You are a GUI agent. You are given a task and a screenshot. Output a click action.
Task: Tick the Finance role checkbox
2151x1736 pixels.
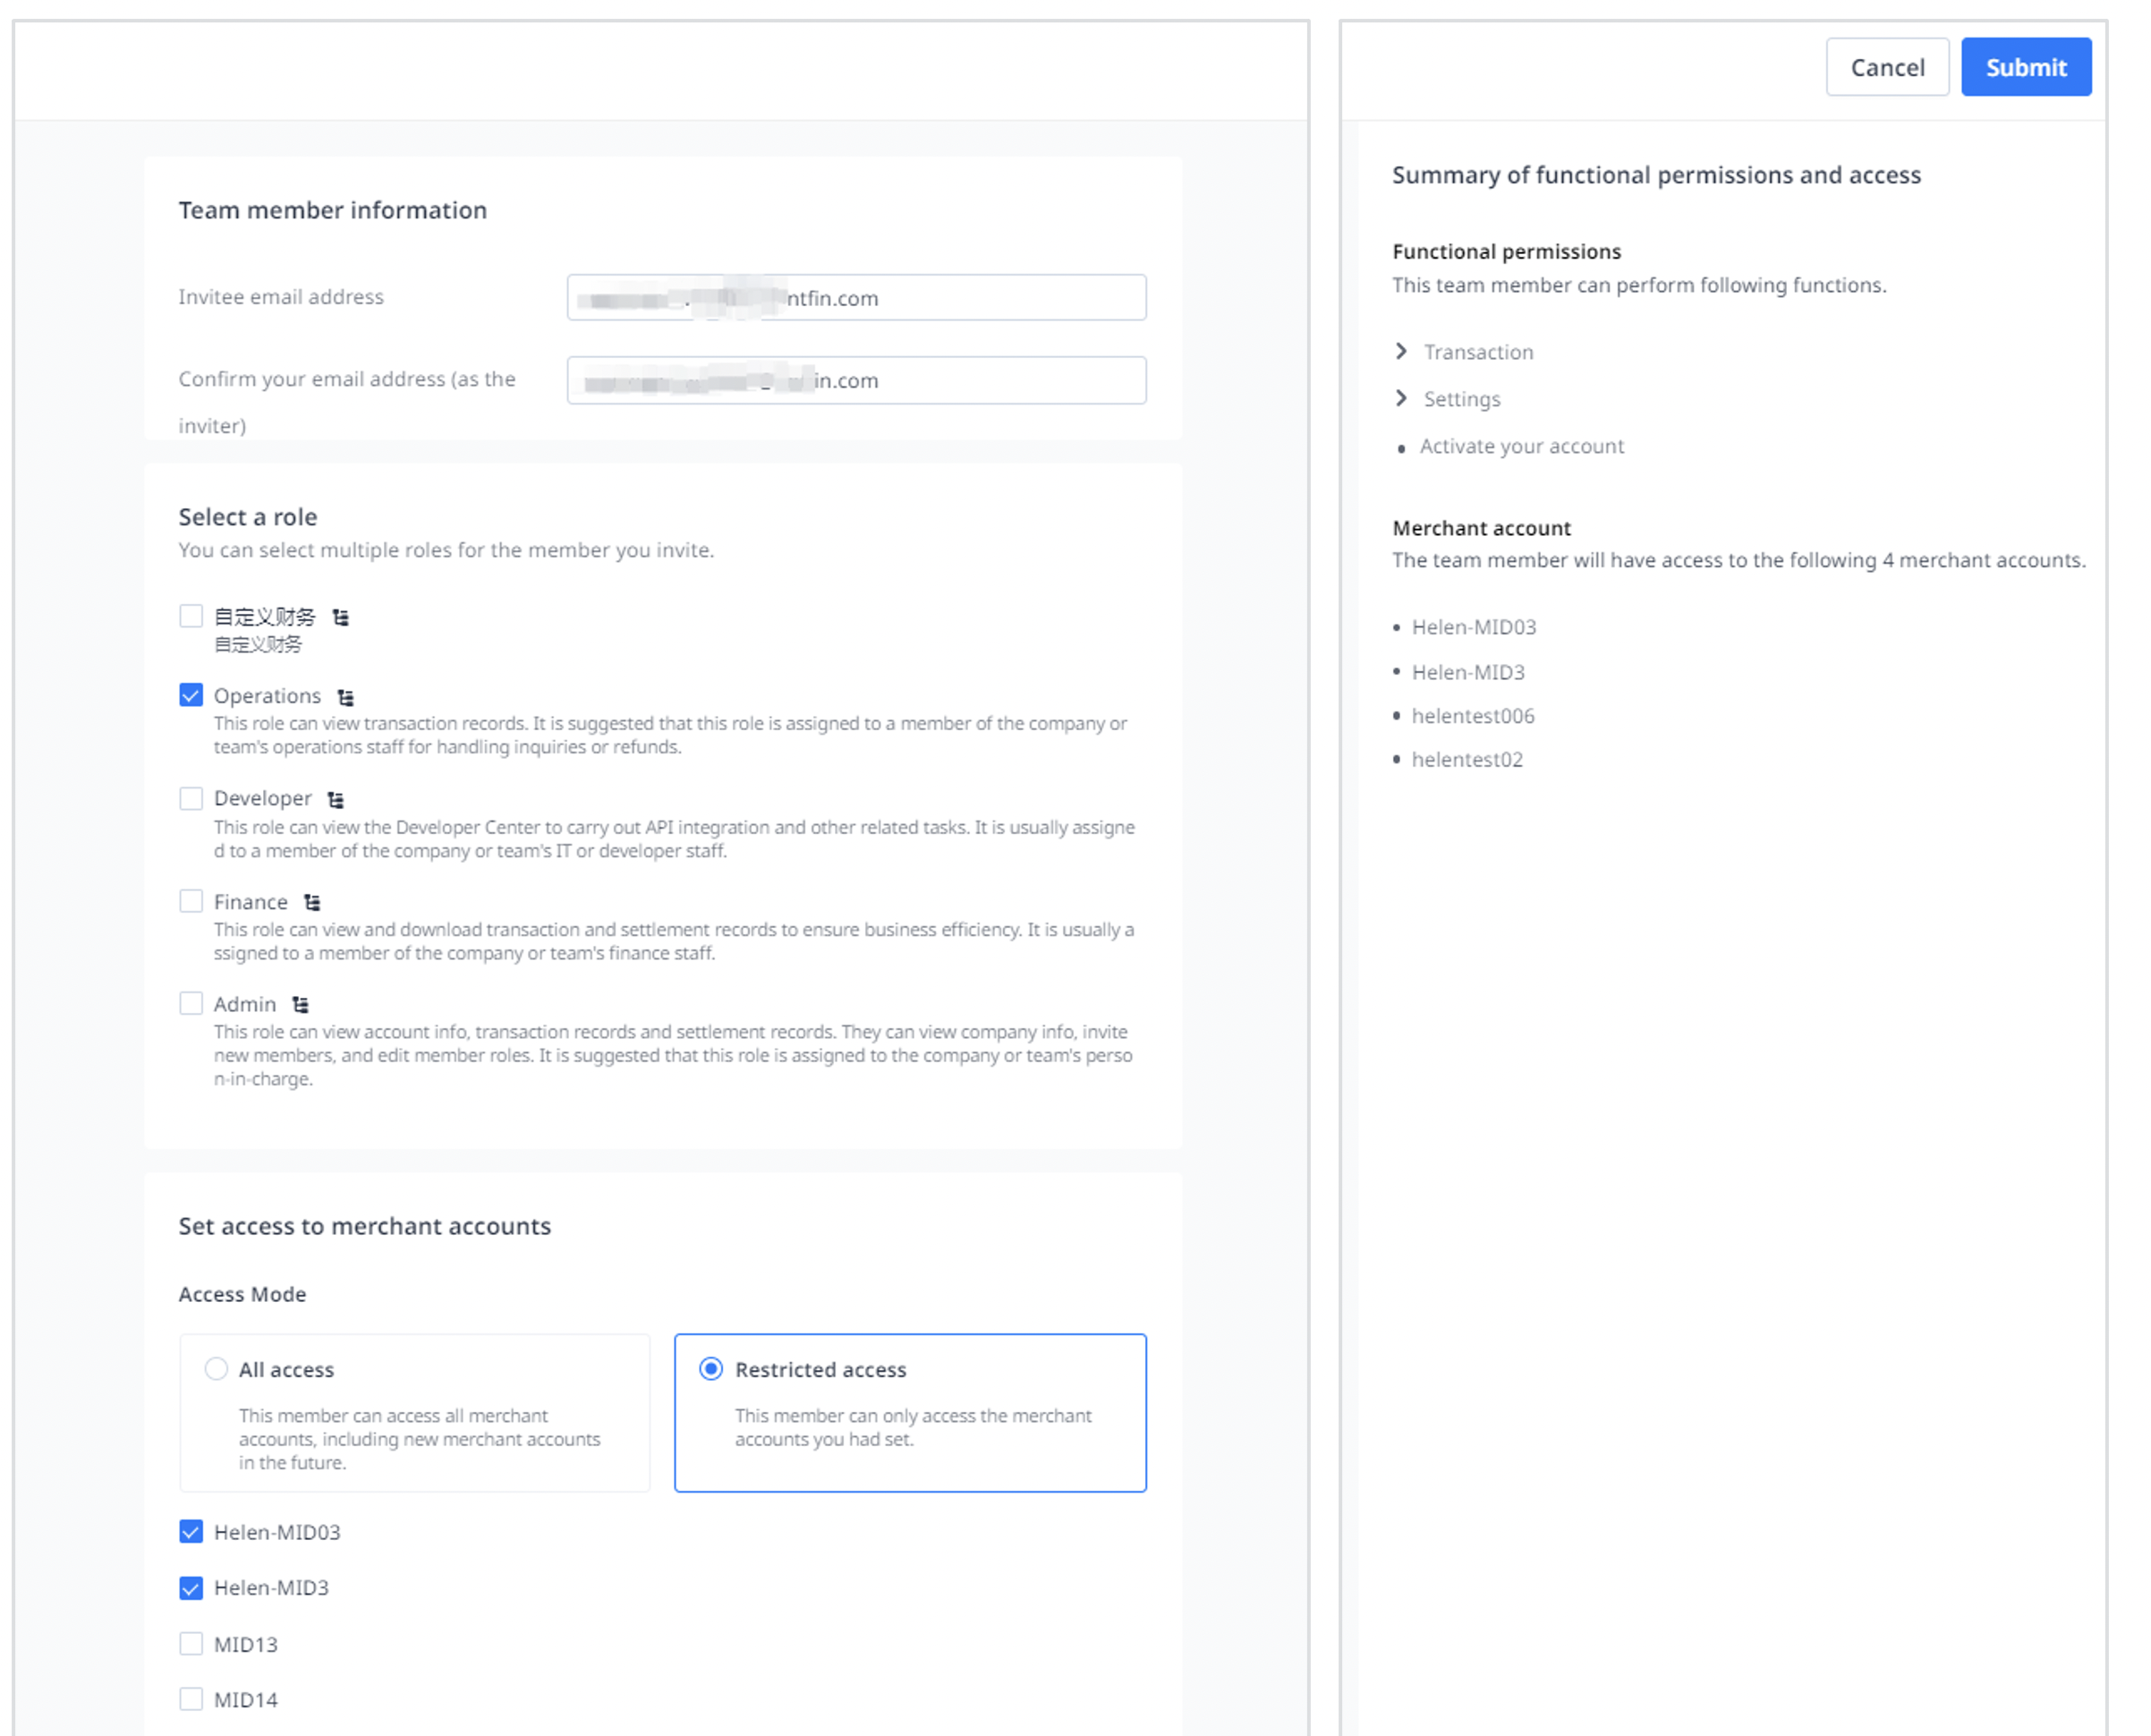click(x=191, y=901)
